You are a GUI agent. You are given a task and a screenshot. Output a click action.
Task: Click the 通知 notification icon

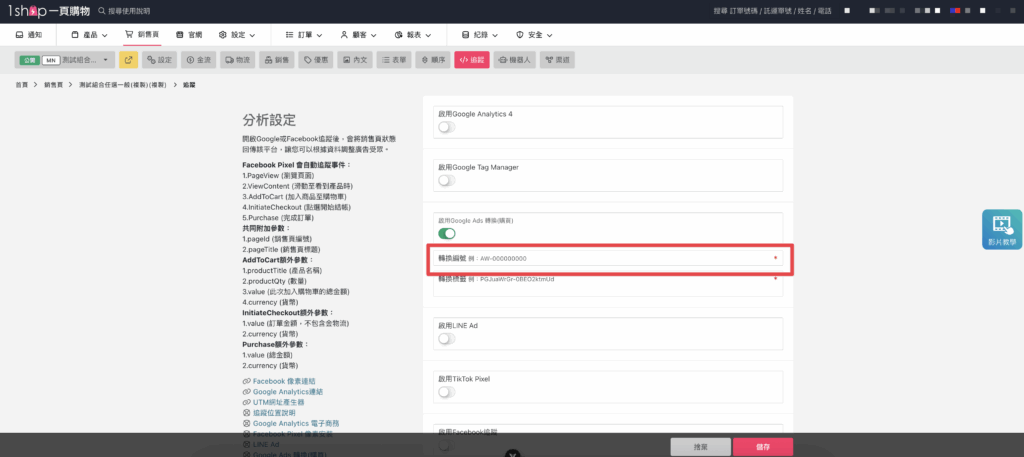click(29, 34)
